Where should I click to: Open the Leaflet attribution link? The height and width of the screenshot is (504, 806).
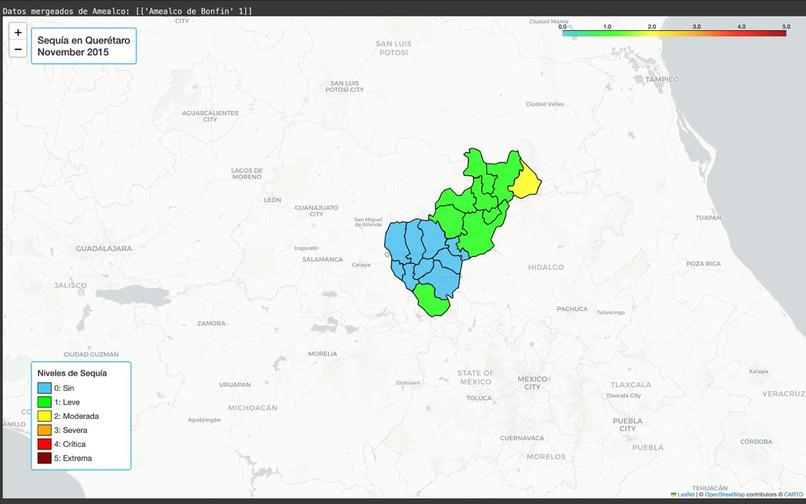686,495
